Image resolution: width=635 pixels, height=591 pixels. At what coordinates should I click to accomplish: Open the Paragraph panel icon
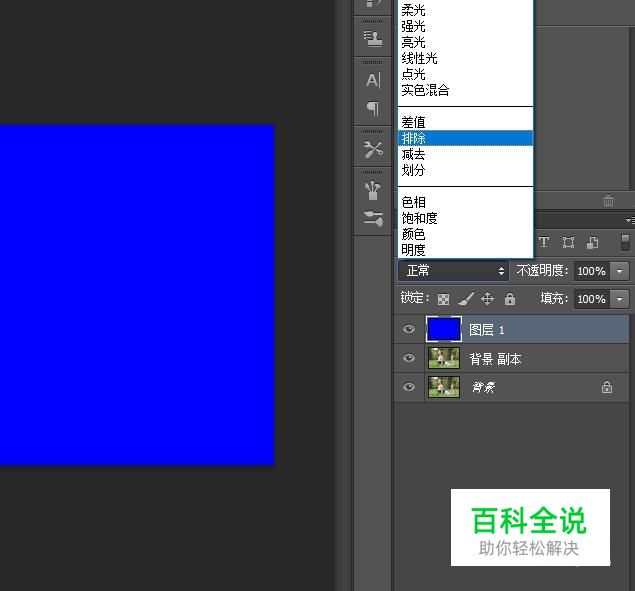coord(373,109)
